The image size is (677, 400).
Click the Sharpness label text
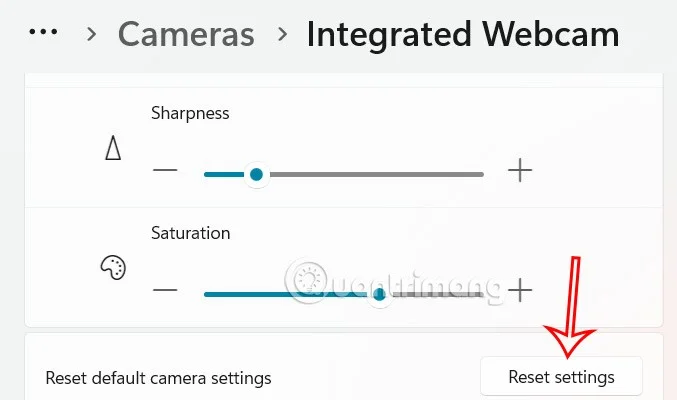(x=190, y=113)
